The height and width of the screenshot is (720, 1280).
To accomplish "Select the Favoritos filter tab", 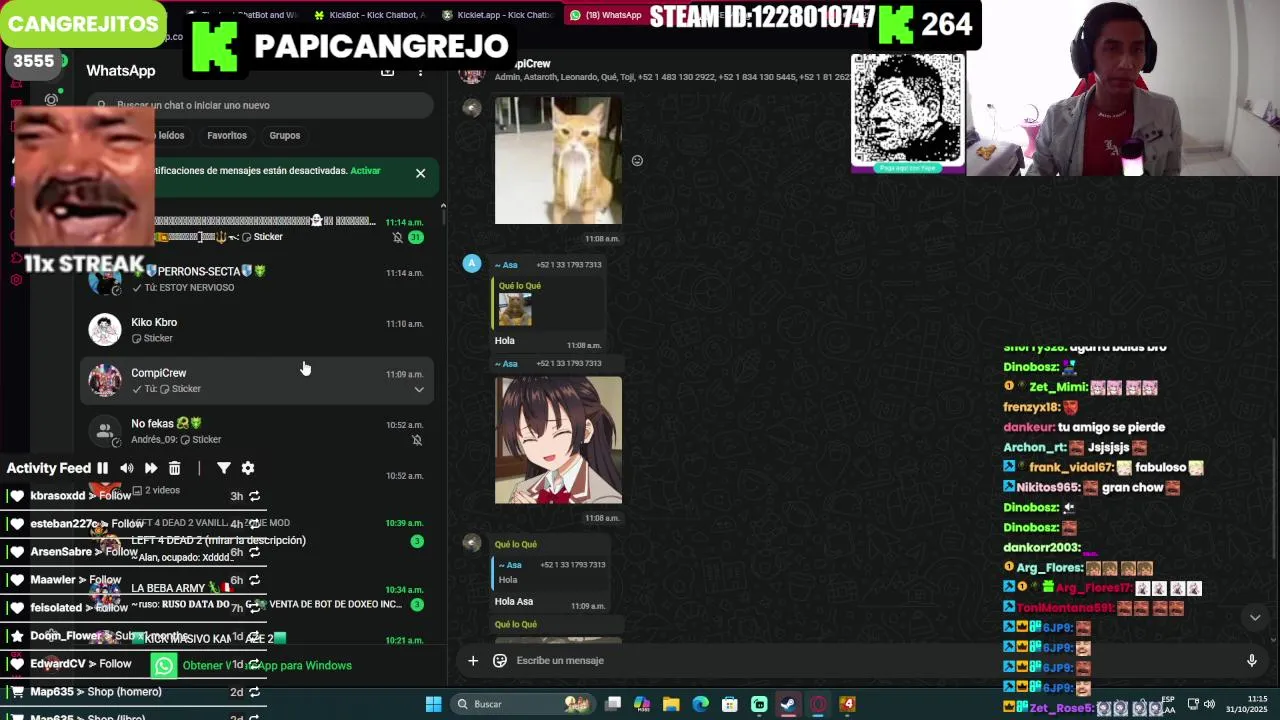I will (x=227, y=135).
